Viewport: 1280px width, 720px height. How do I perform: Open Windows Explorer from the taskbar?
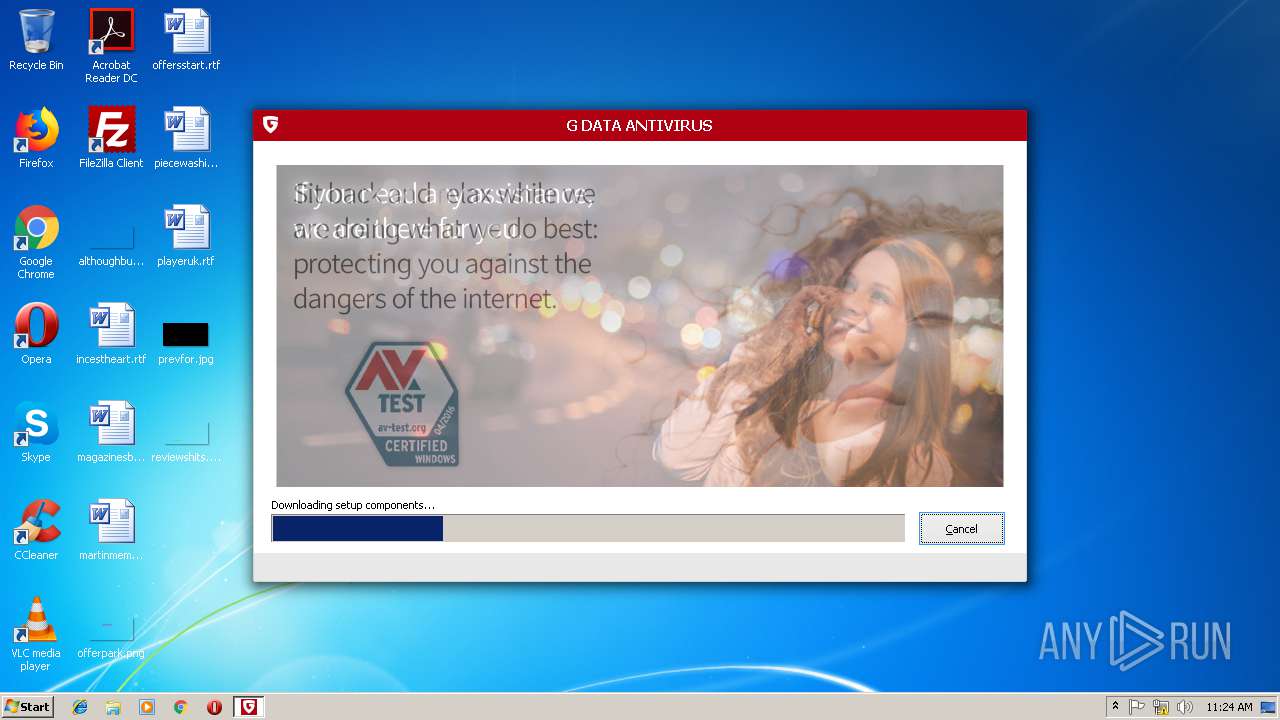pyautogui.click(x=113, y=707)
